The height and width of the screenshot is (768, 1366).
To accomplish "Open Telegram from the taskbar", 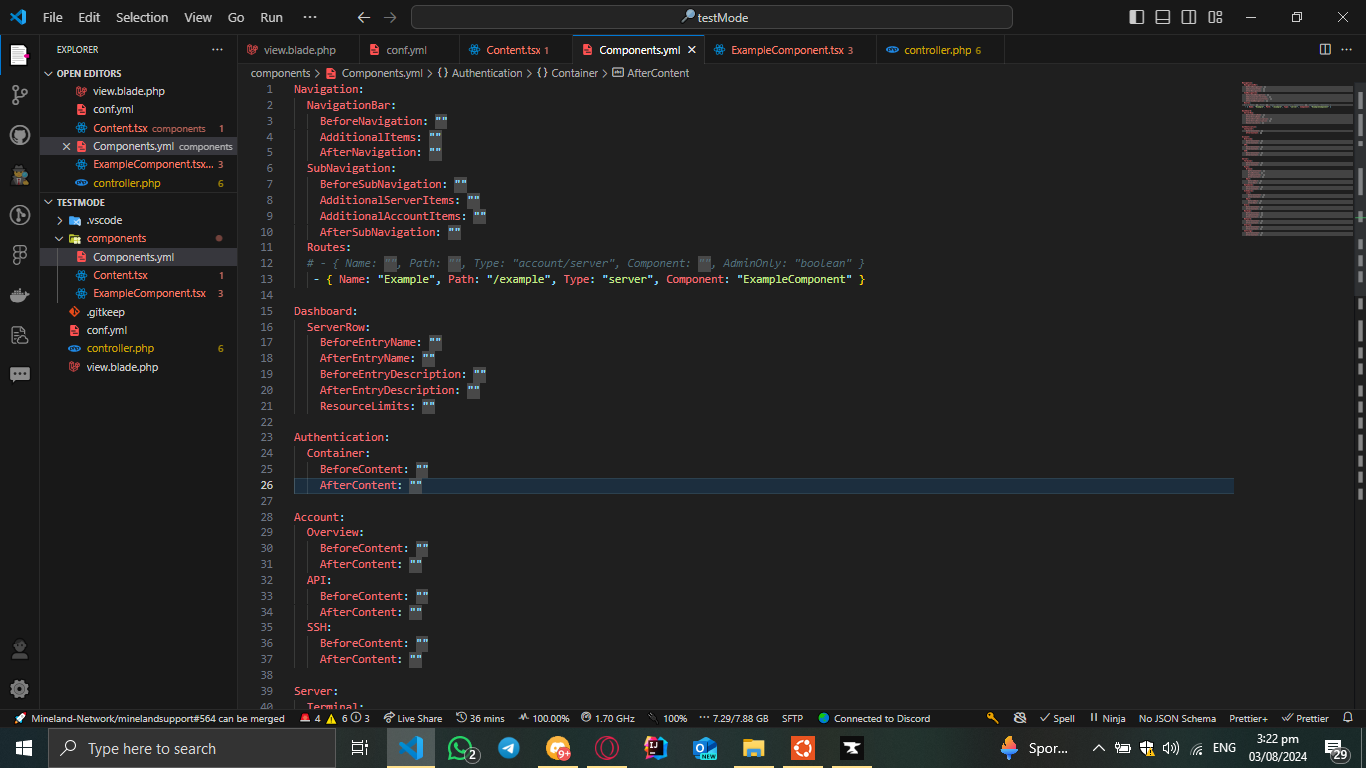I will pyautogui.click(x=509, y=748).
